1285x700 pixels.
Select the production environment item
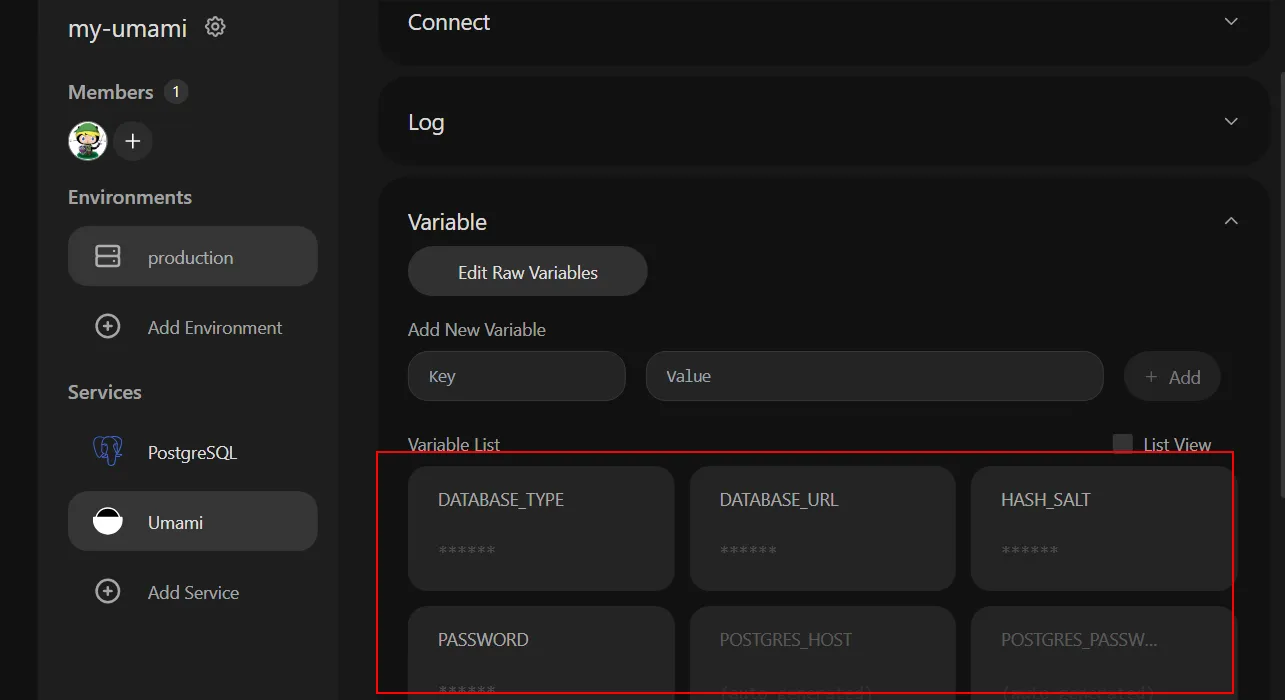(193, 256)
